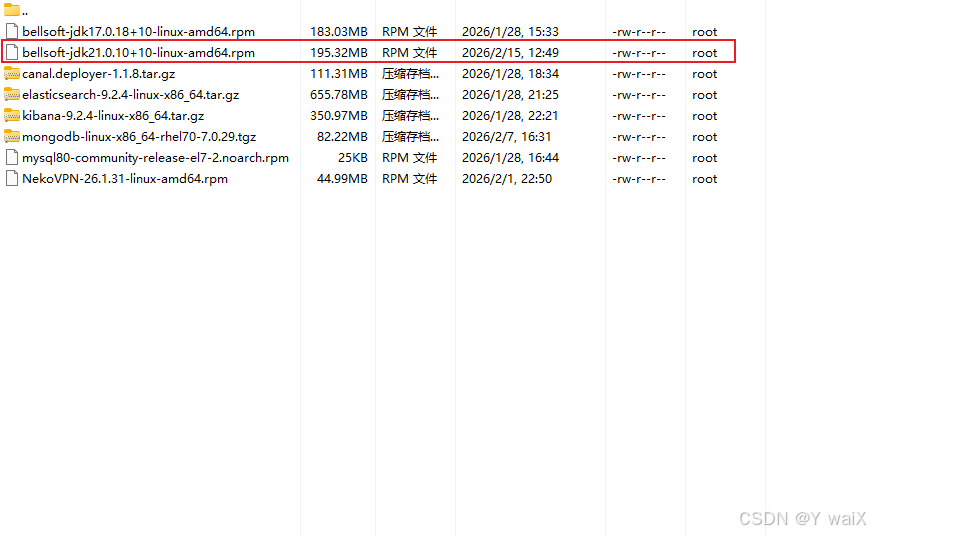
Task: Click the file icon of bellsoft-jdk21.0.10 rpm
Action: [x=12, y=53]
